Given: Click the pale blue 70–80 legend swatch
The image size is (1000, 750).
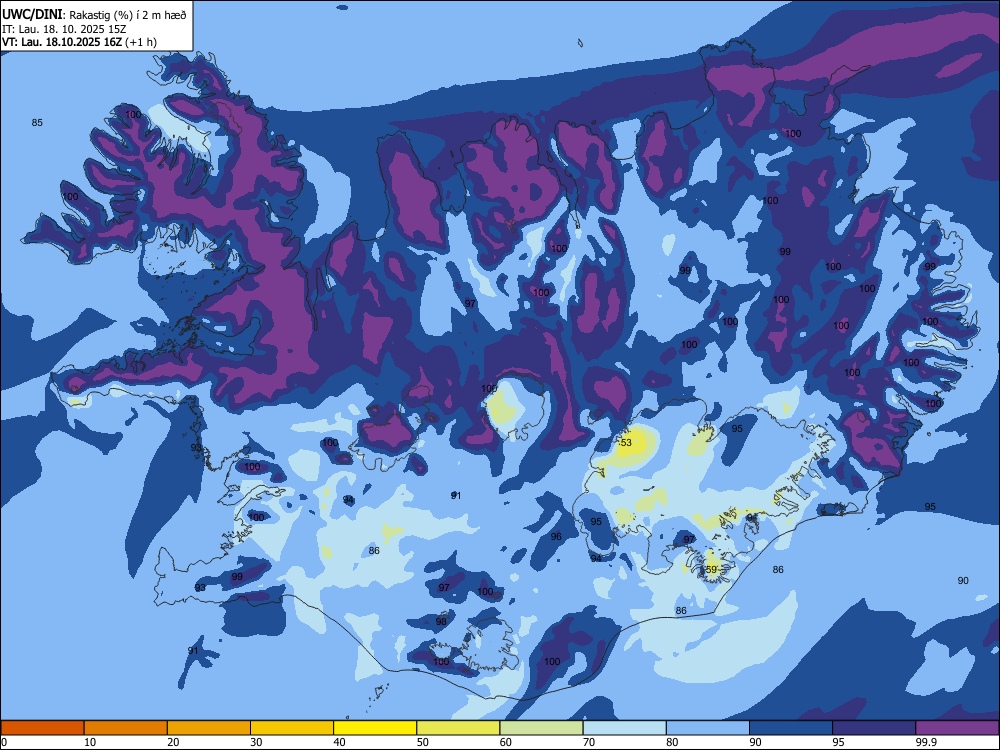Looking at the screenshot, I should 624,728.
